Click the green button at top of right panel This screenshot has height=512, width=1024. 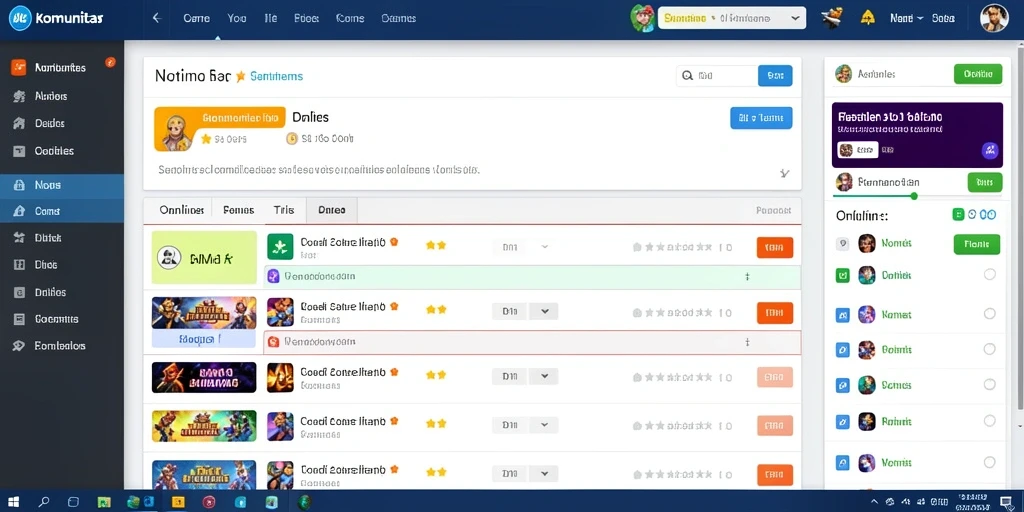[x=978, y=74]
